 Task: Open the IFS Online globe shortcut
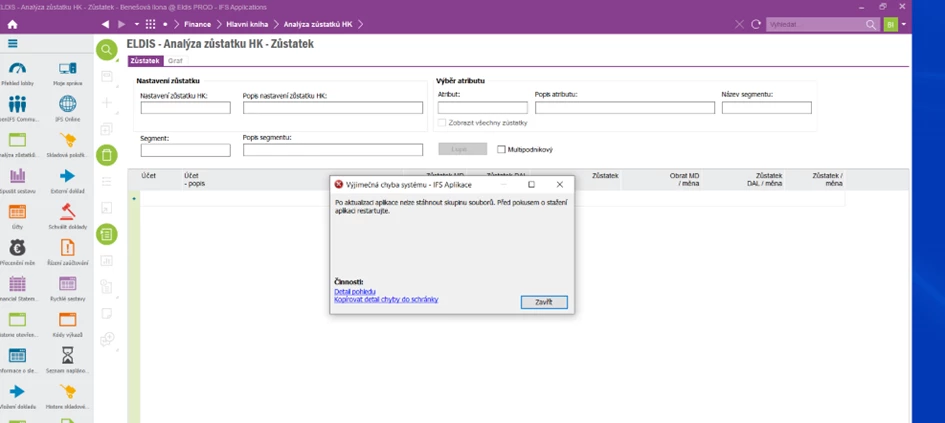(68, 108)
